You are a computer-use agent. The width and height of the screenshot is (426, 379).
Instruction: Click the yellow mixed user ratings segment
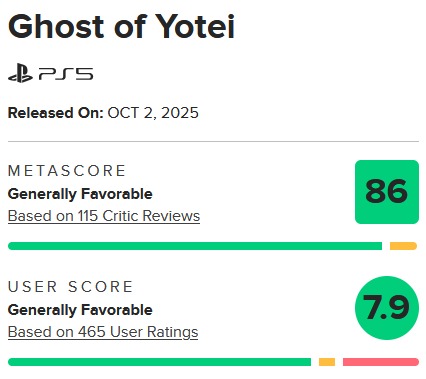[x=327, y=362]
